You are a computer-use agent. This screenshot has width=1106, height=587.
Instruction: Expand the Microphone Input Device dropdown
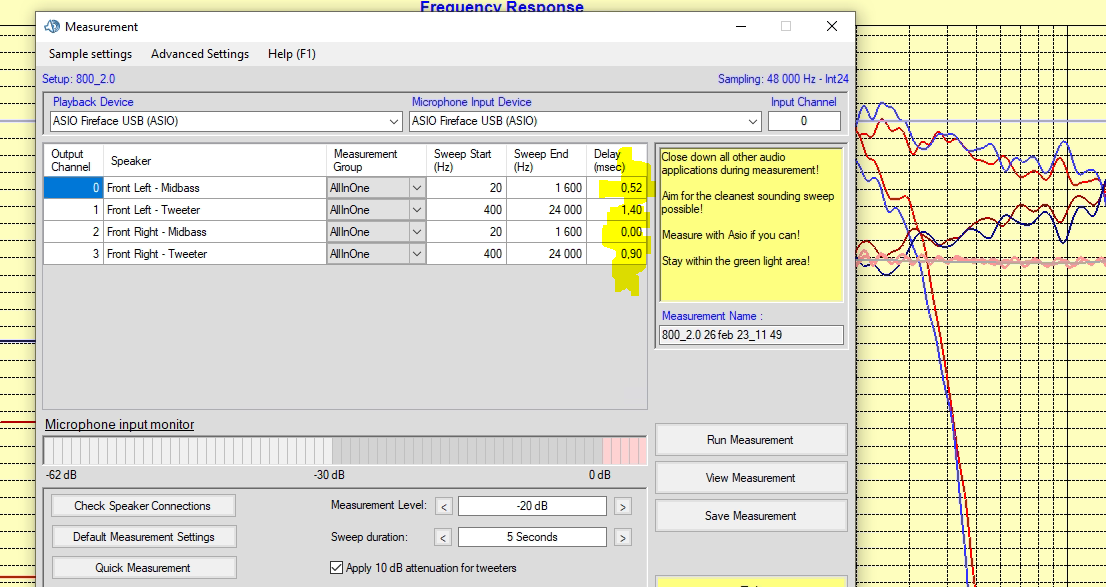pyautogui.click(x=753, y=121)
